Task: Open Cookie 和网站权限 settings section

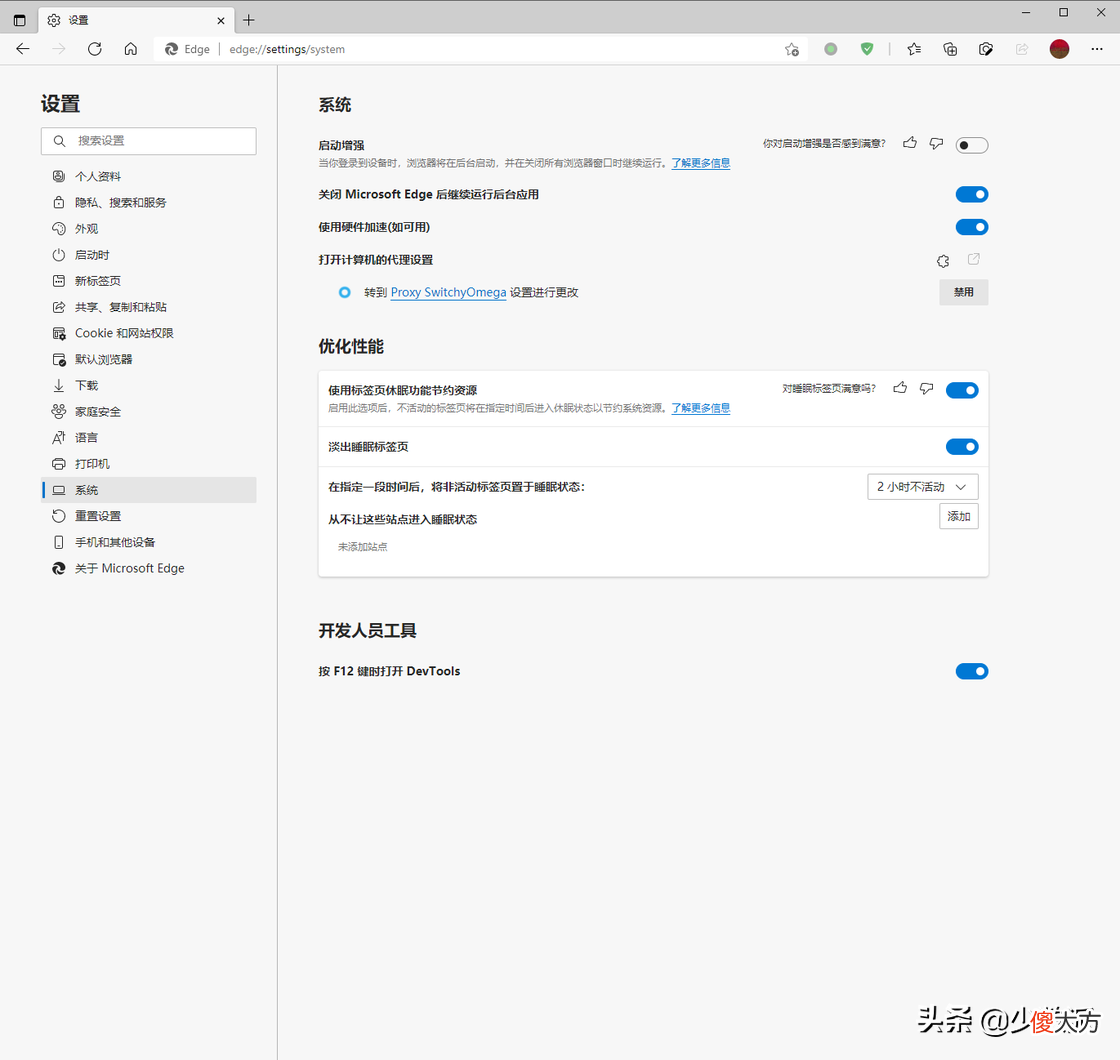Action: [149, 333]
